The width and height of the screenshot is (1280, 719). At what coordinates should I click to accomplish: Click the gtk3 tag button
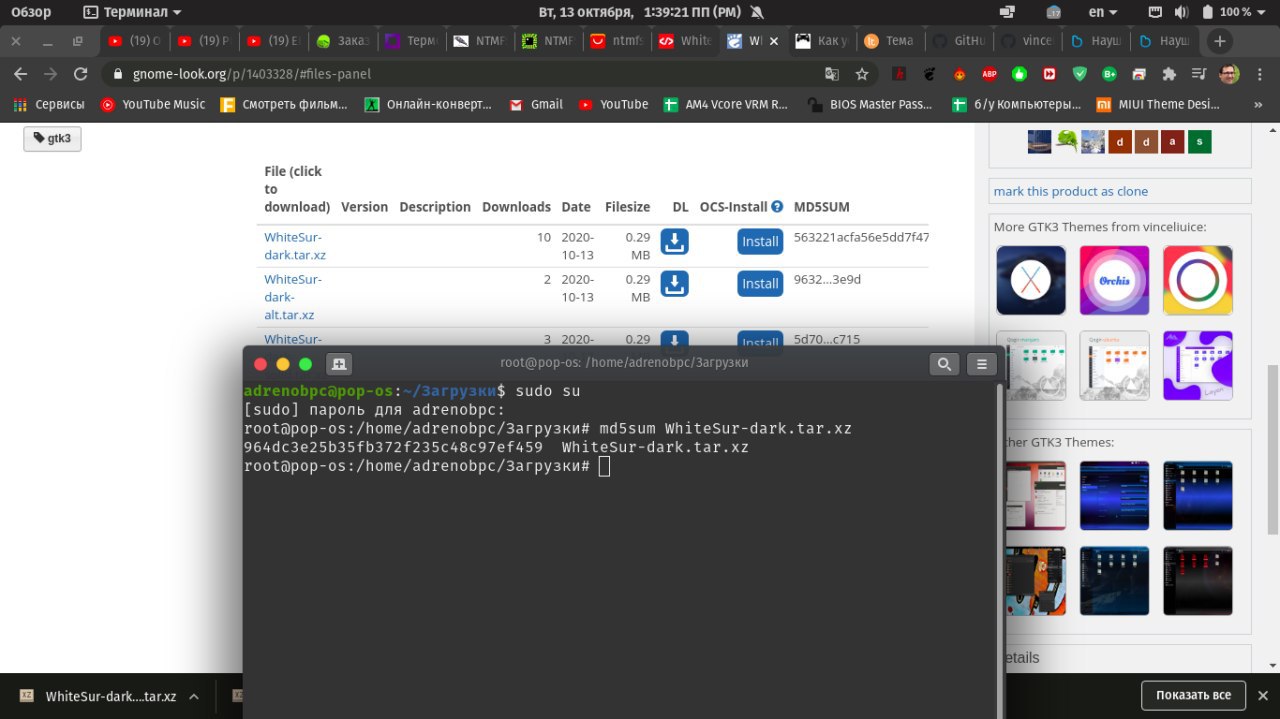tap(52, 139)
